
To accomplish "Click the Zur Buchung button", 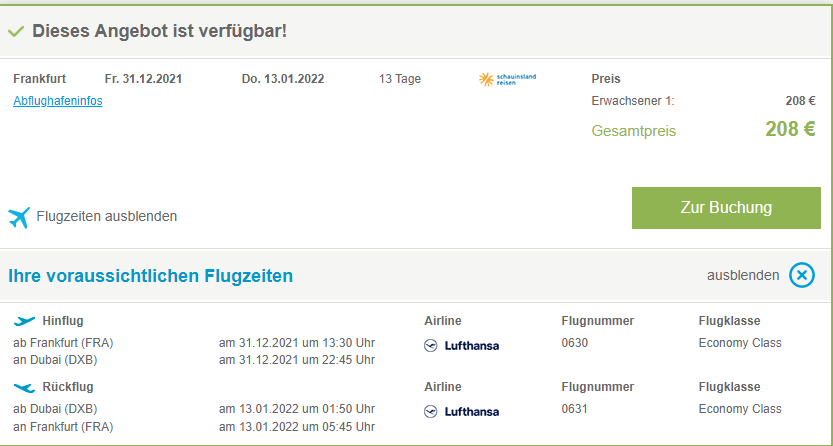I will point(726,208).
